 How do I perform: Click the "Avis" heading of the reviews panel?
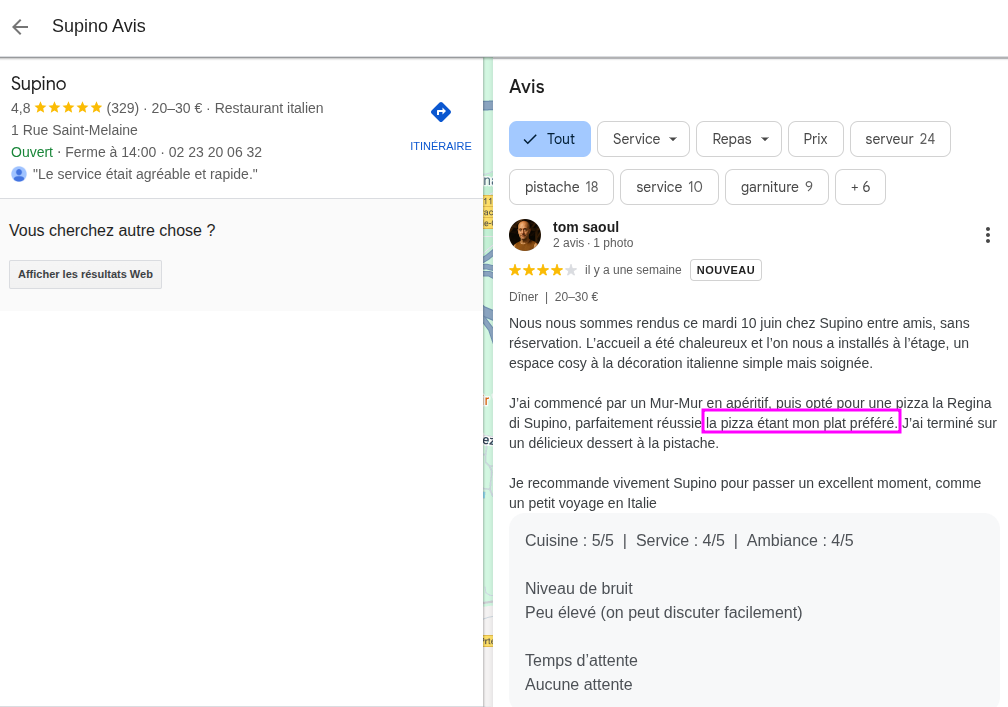tap(526, 87)
